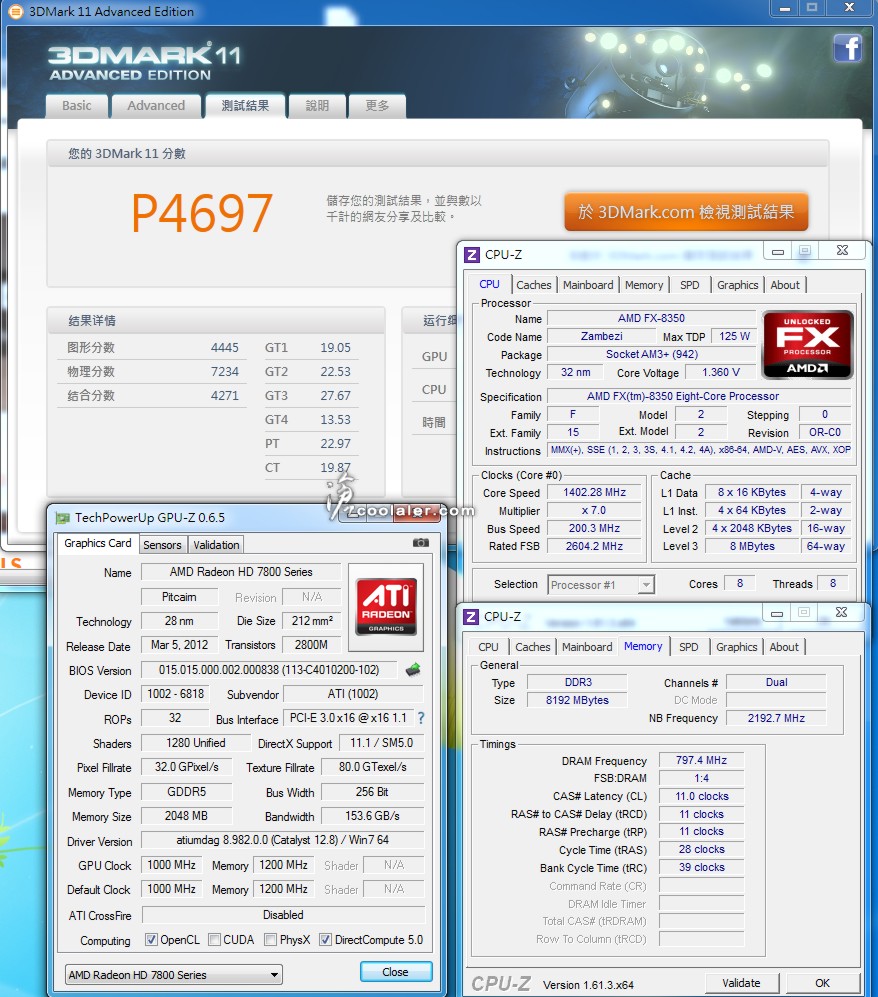The height and width of the screenshot is (997, 878).
Task: Click the Specification field in CPU-Z
Action: pyautogui.click(x=699, y=397)
